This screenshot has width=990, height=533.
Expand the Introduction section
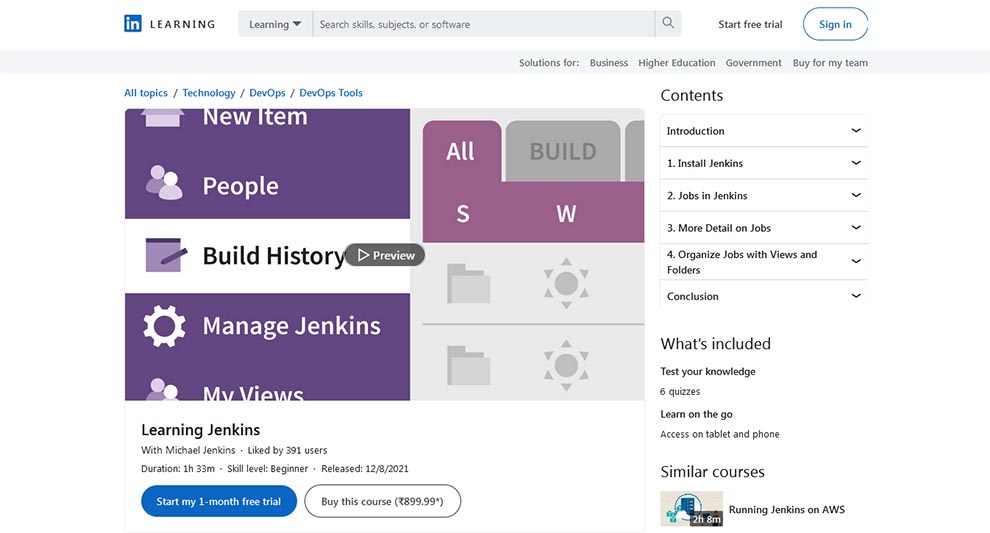coord(764,131)
